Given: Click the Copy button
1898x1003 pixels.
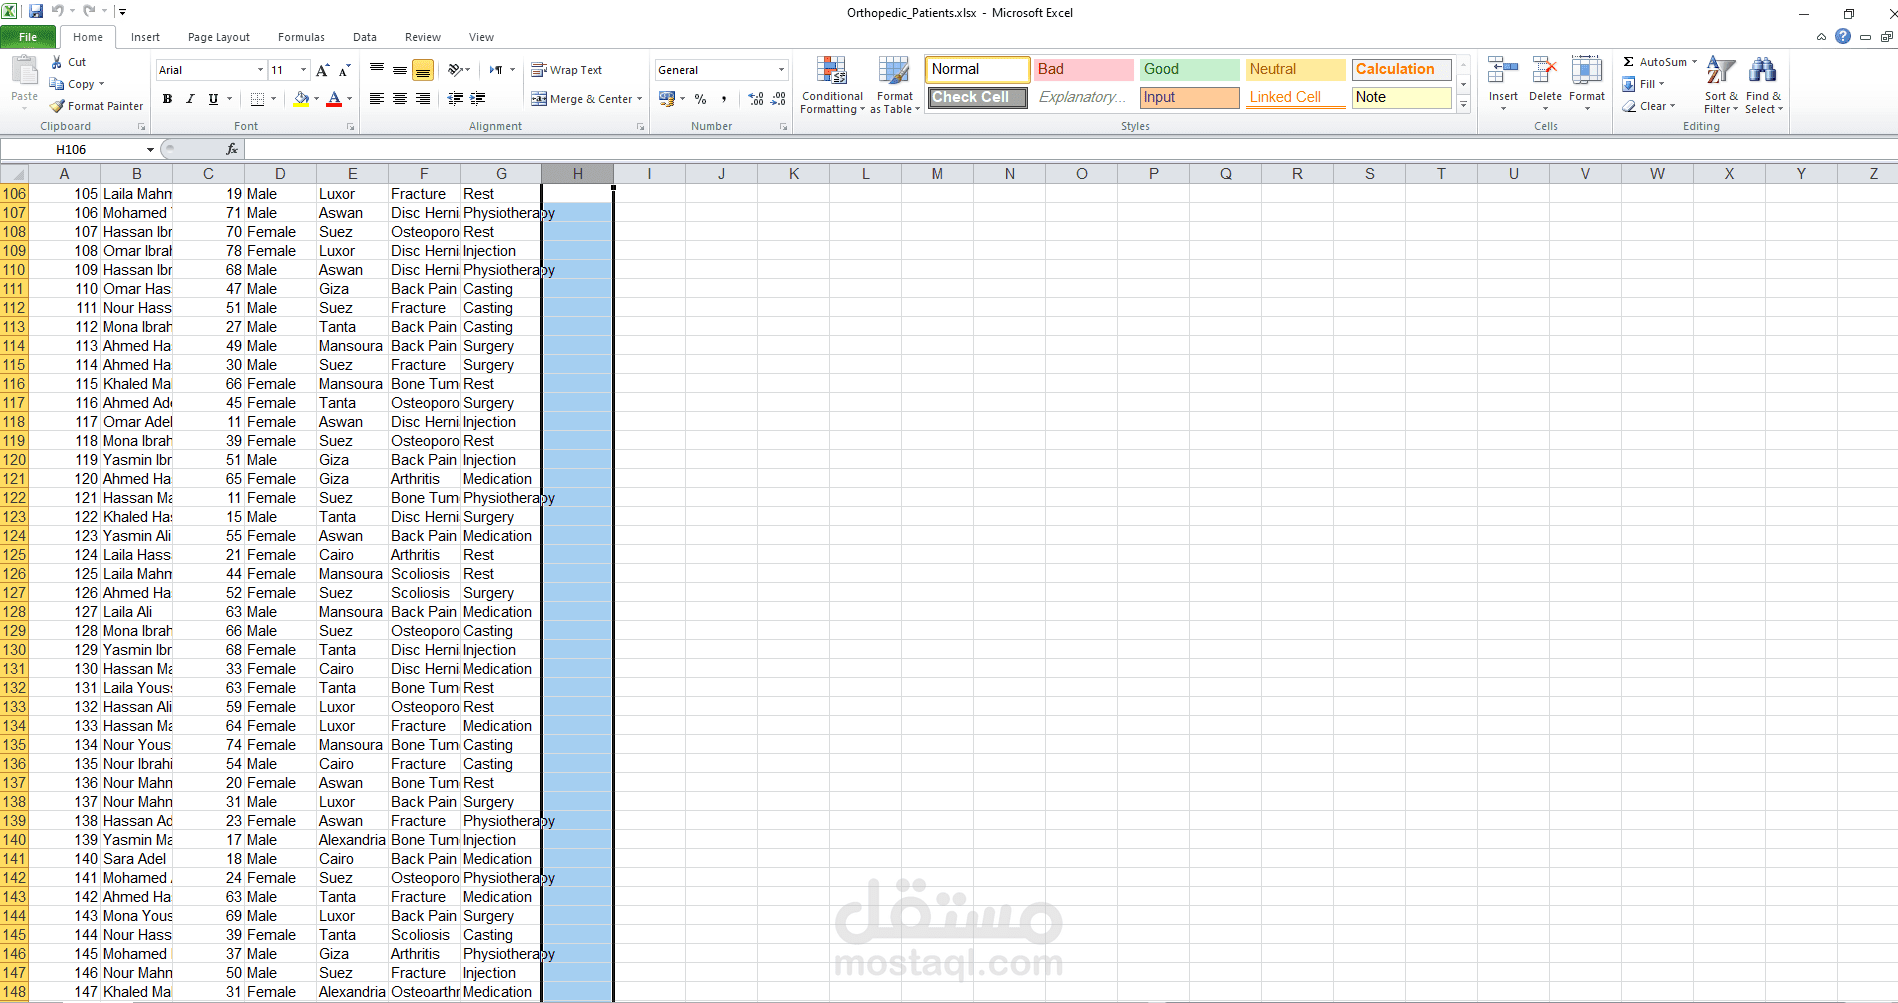Looking at the screenshot, I should tap(76, 84).
